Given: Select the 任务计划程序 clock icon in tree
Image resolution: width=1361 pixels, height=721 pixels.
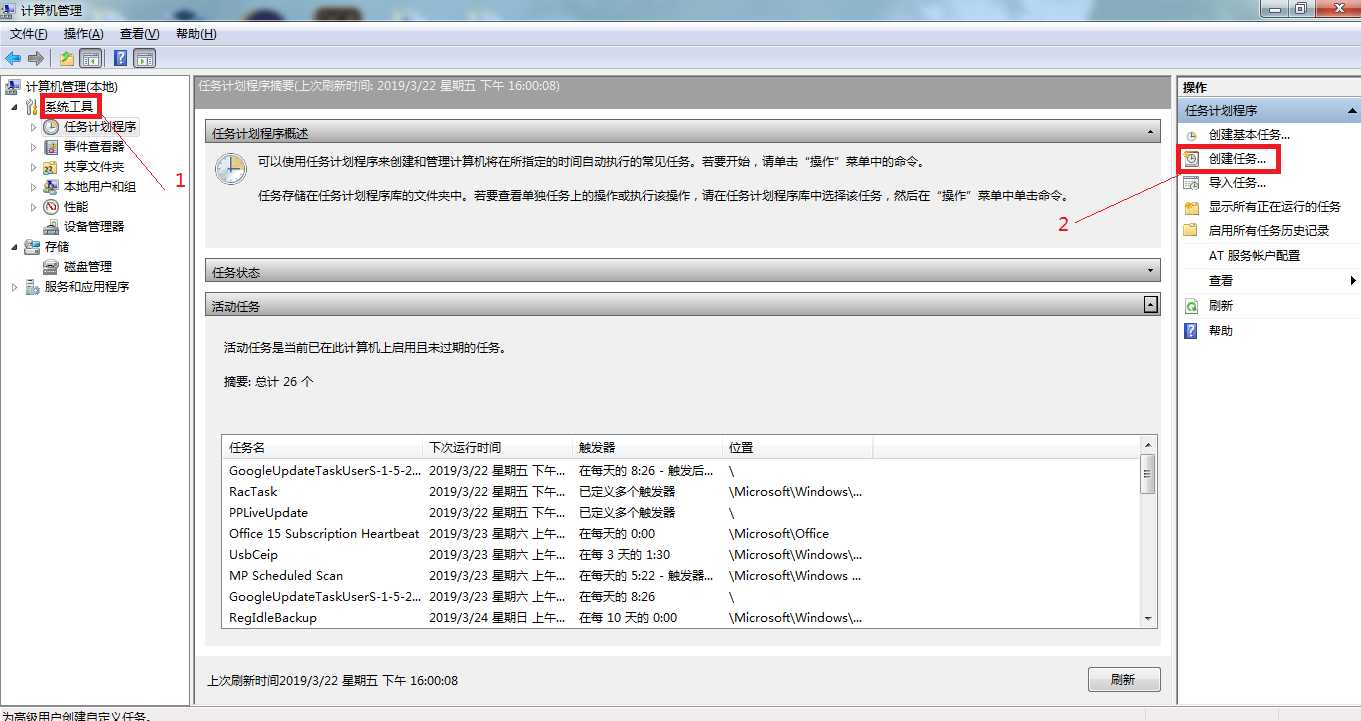Looking at the screenshot, I should click(51, 127).
